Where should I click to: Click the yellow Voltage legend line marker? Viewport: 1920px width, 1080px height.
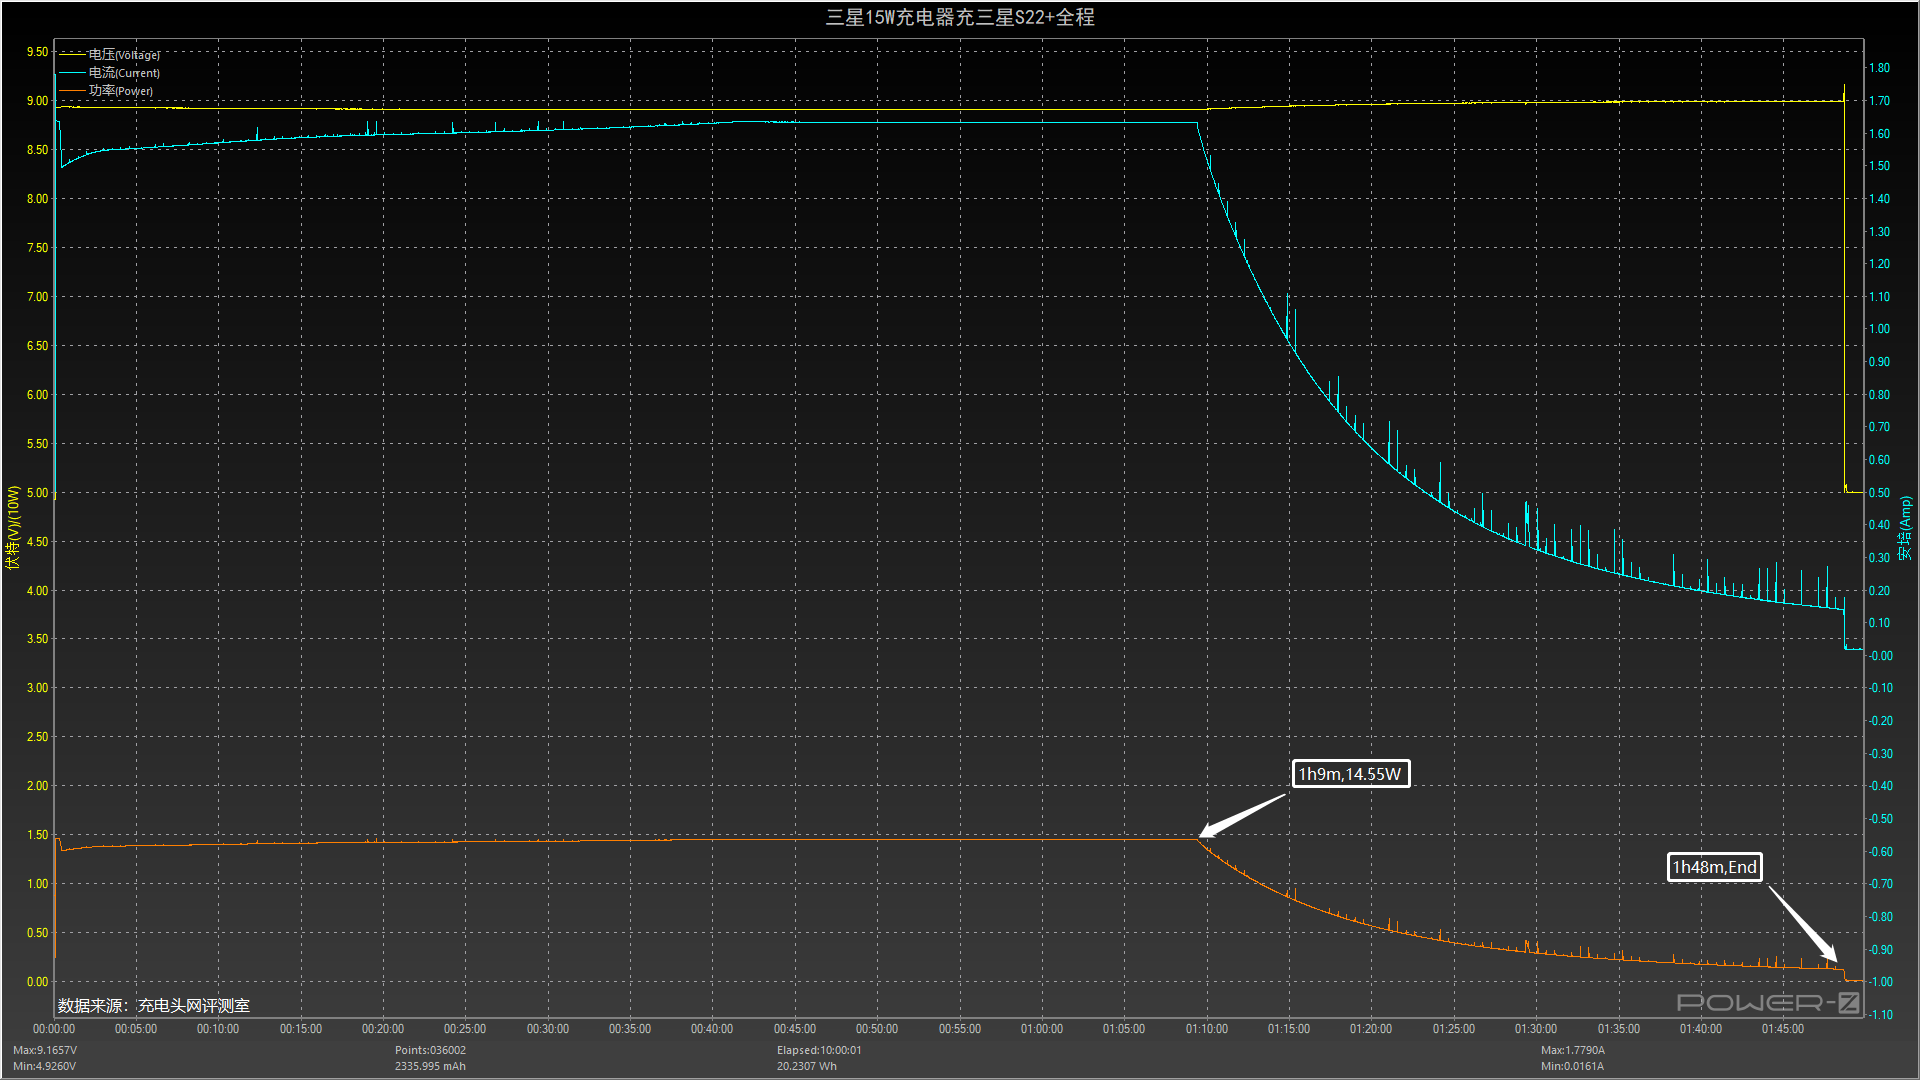pos(73,55)
